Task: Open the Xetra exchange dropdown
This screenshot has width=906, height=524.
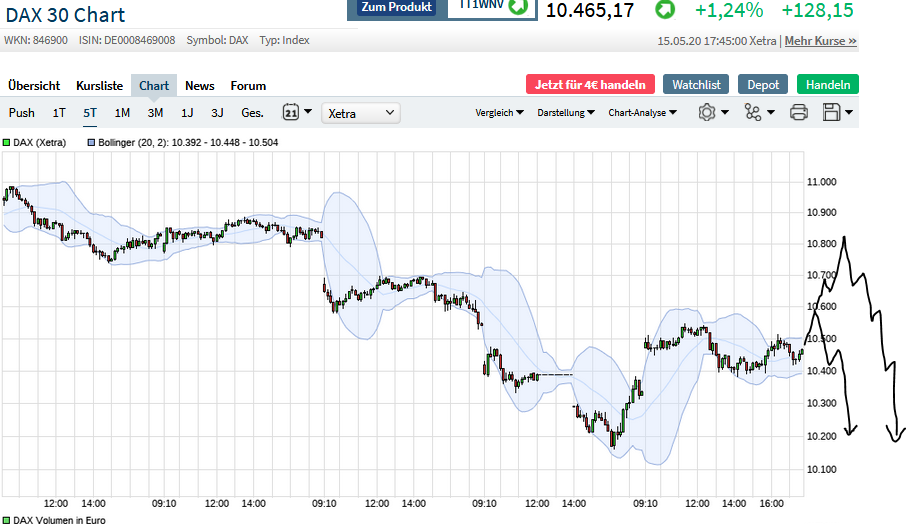Action: click(x=361, y=113)
